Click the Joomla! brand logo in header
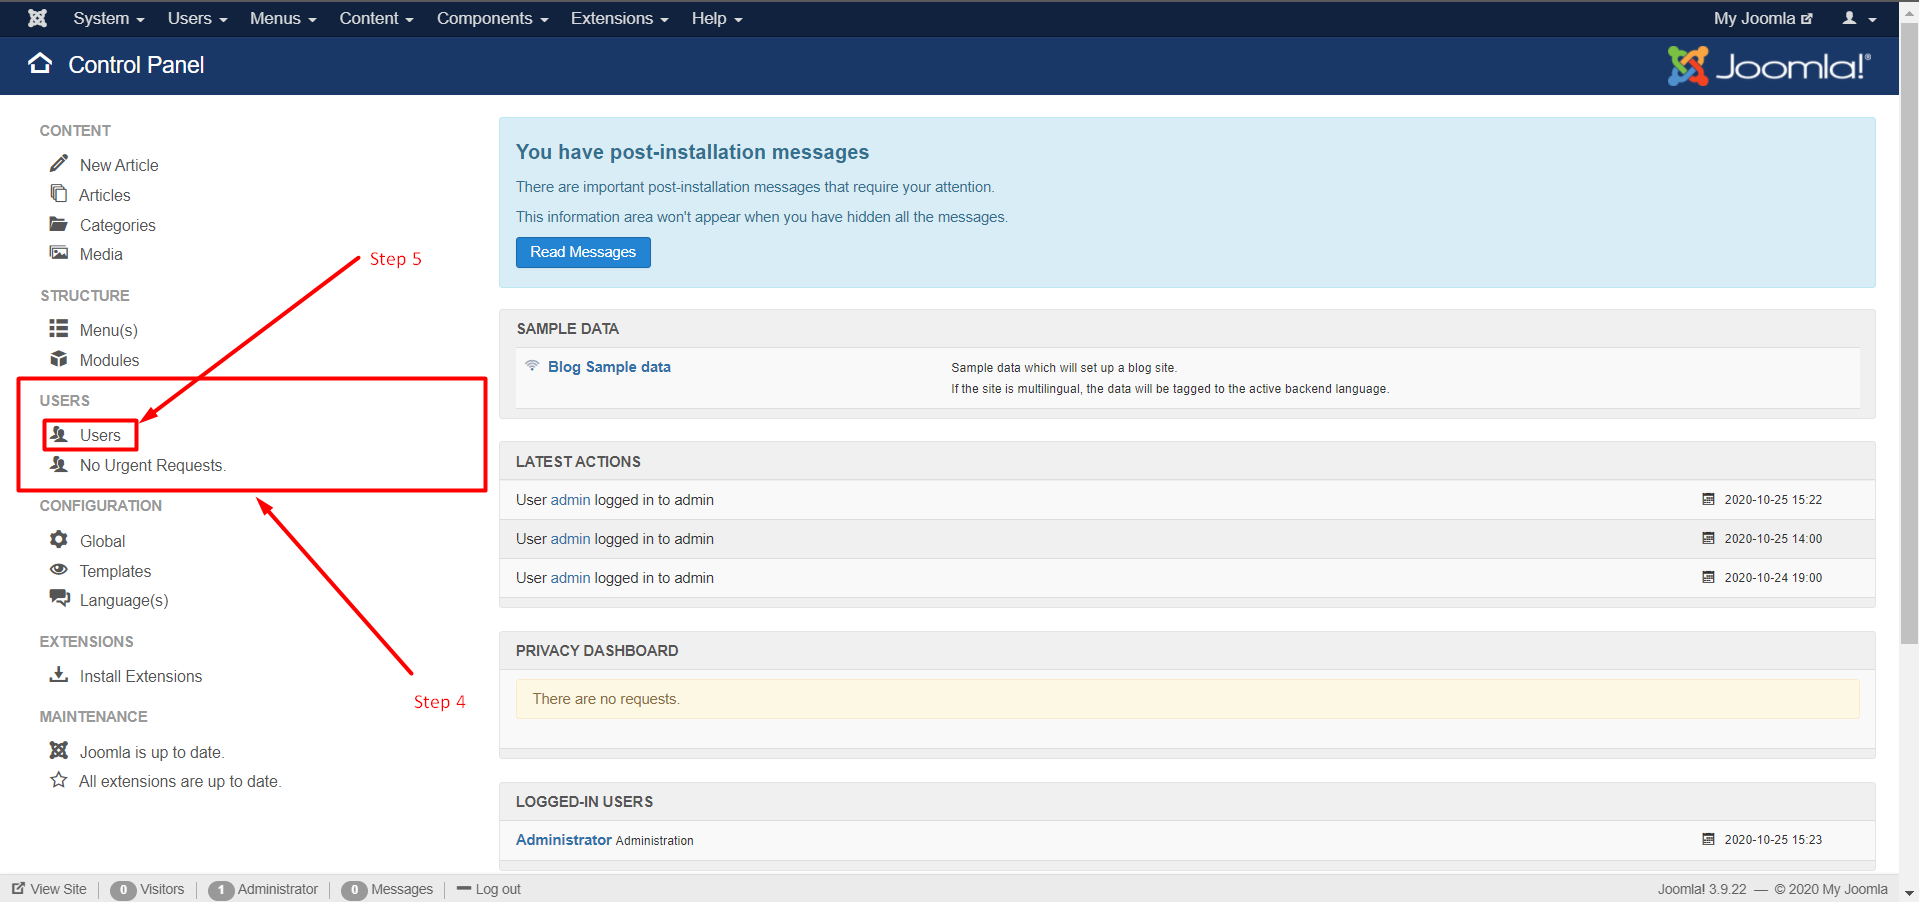1919x902 pixels. click(x=1769, y=66)
